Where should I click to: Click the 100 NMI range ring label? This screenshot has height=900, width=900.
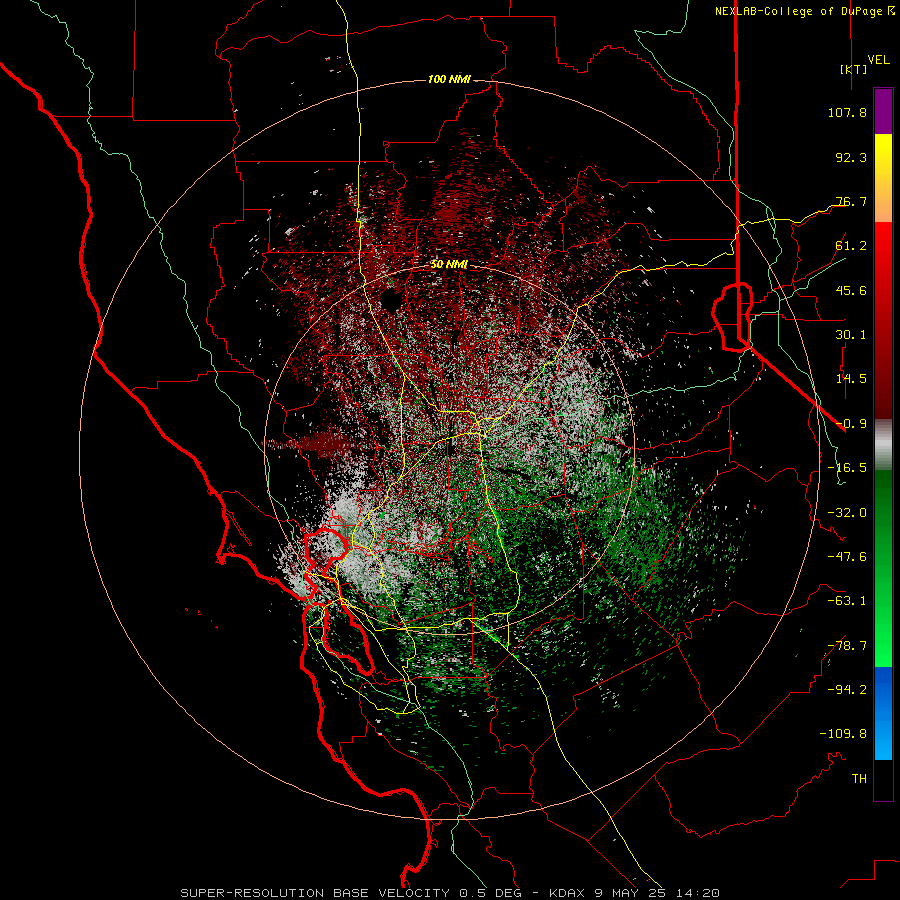click(449, 79)
